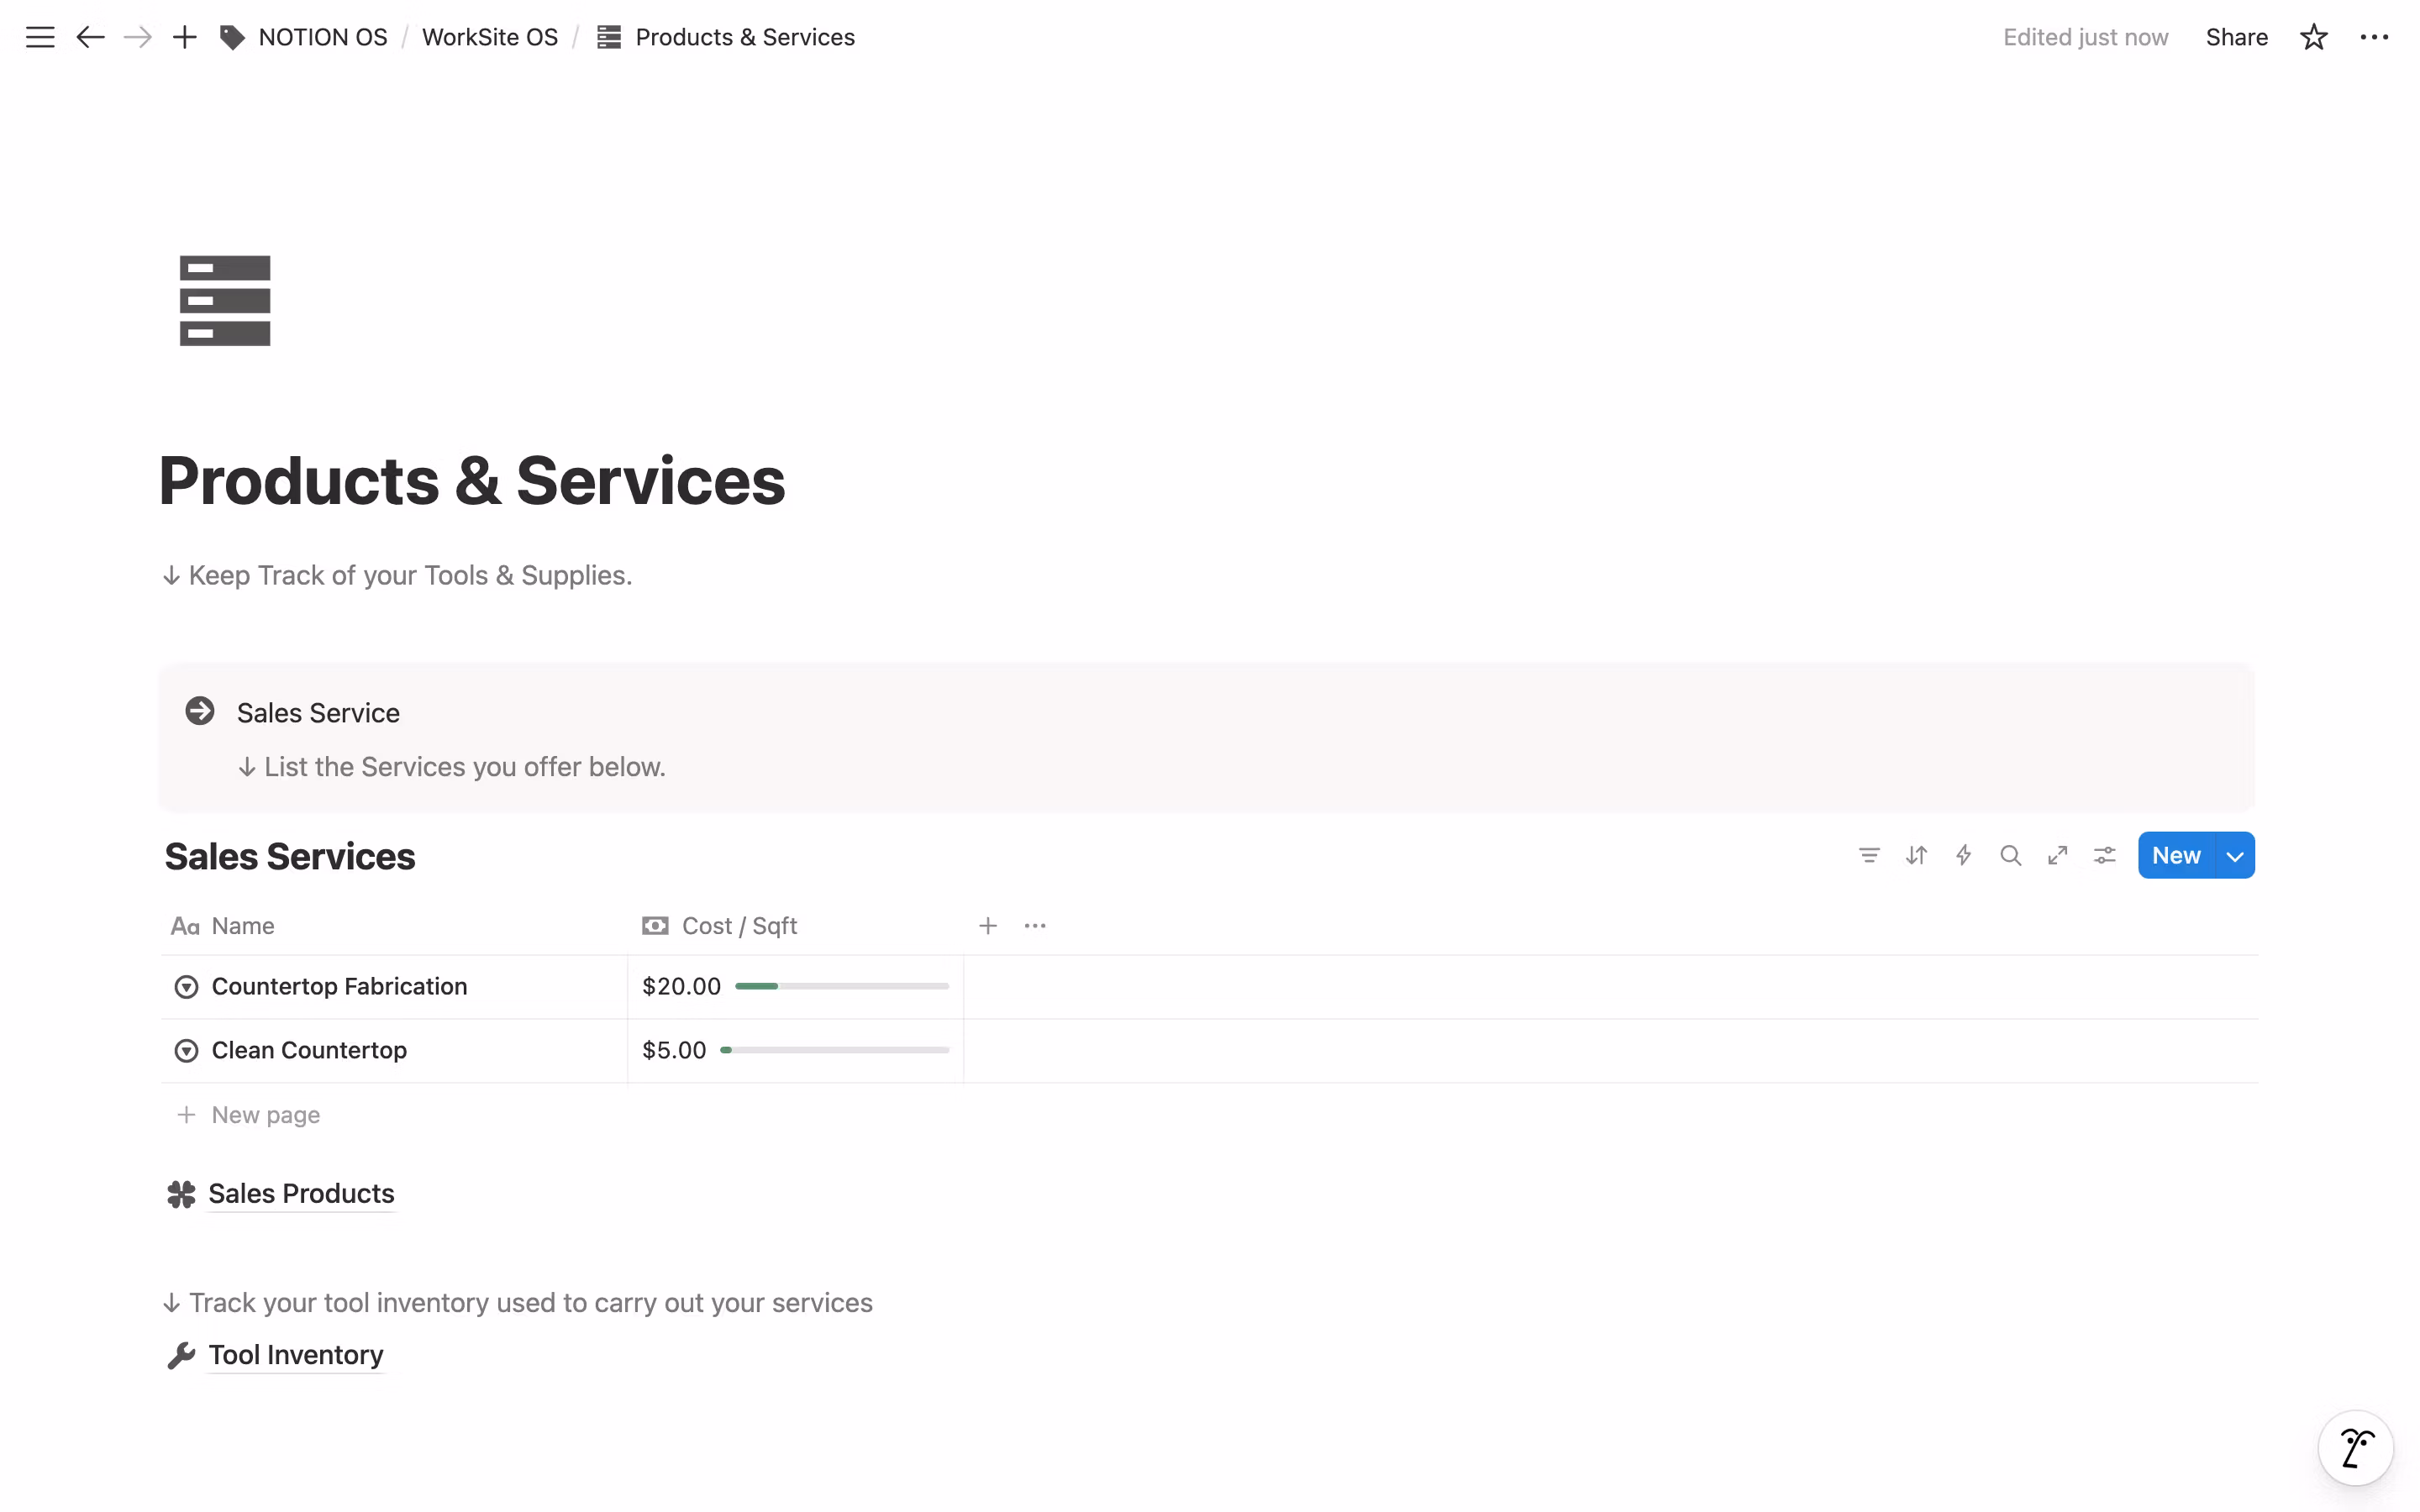Image resolution: width=2420 pixels, height=1512 pixels.
Task: Open the column options ellipsis
Action: click(x=1035, y=926)
